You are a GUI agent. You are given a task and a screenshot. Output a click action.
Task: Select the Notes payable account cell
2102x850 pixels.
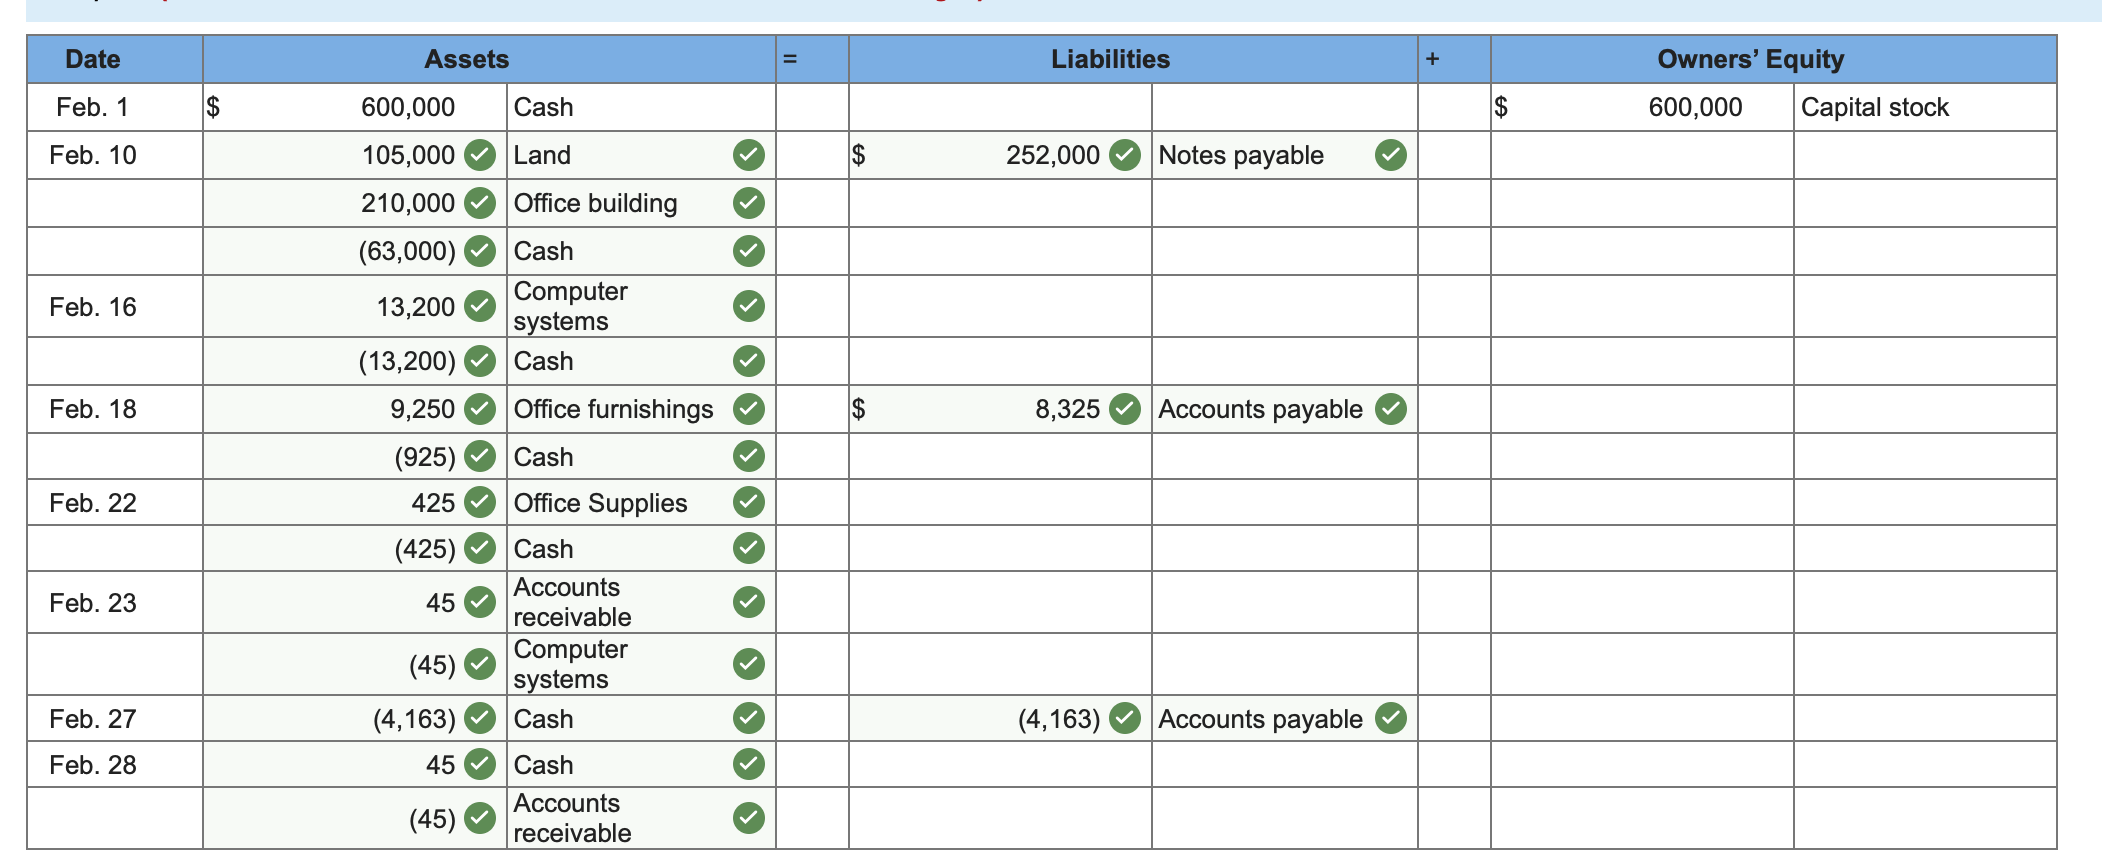pos(1285,155)
